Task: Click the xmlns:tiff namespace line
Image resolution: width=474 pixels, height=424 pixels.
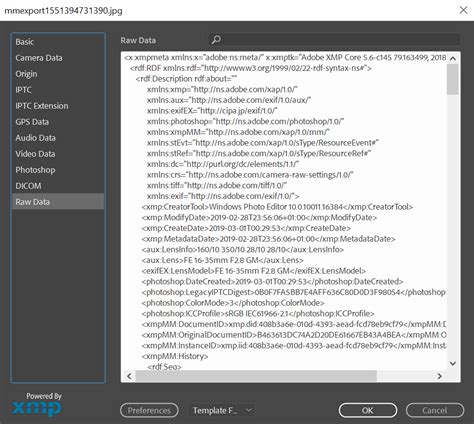Action: click(x=217, y=185)
